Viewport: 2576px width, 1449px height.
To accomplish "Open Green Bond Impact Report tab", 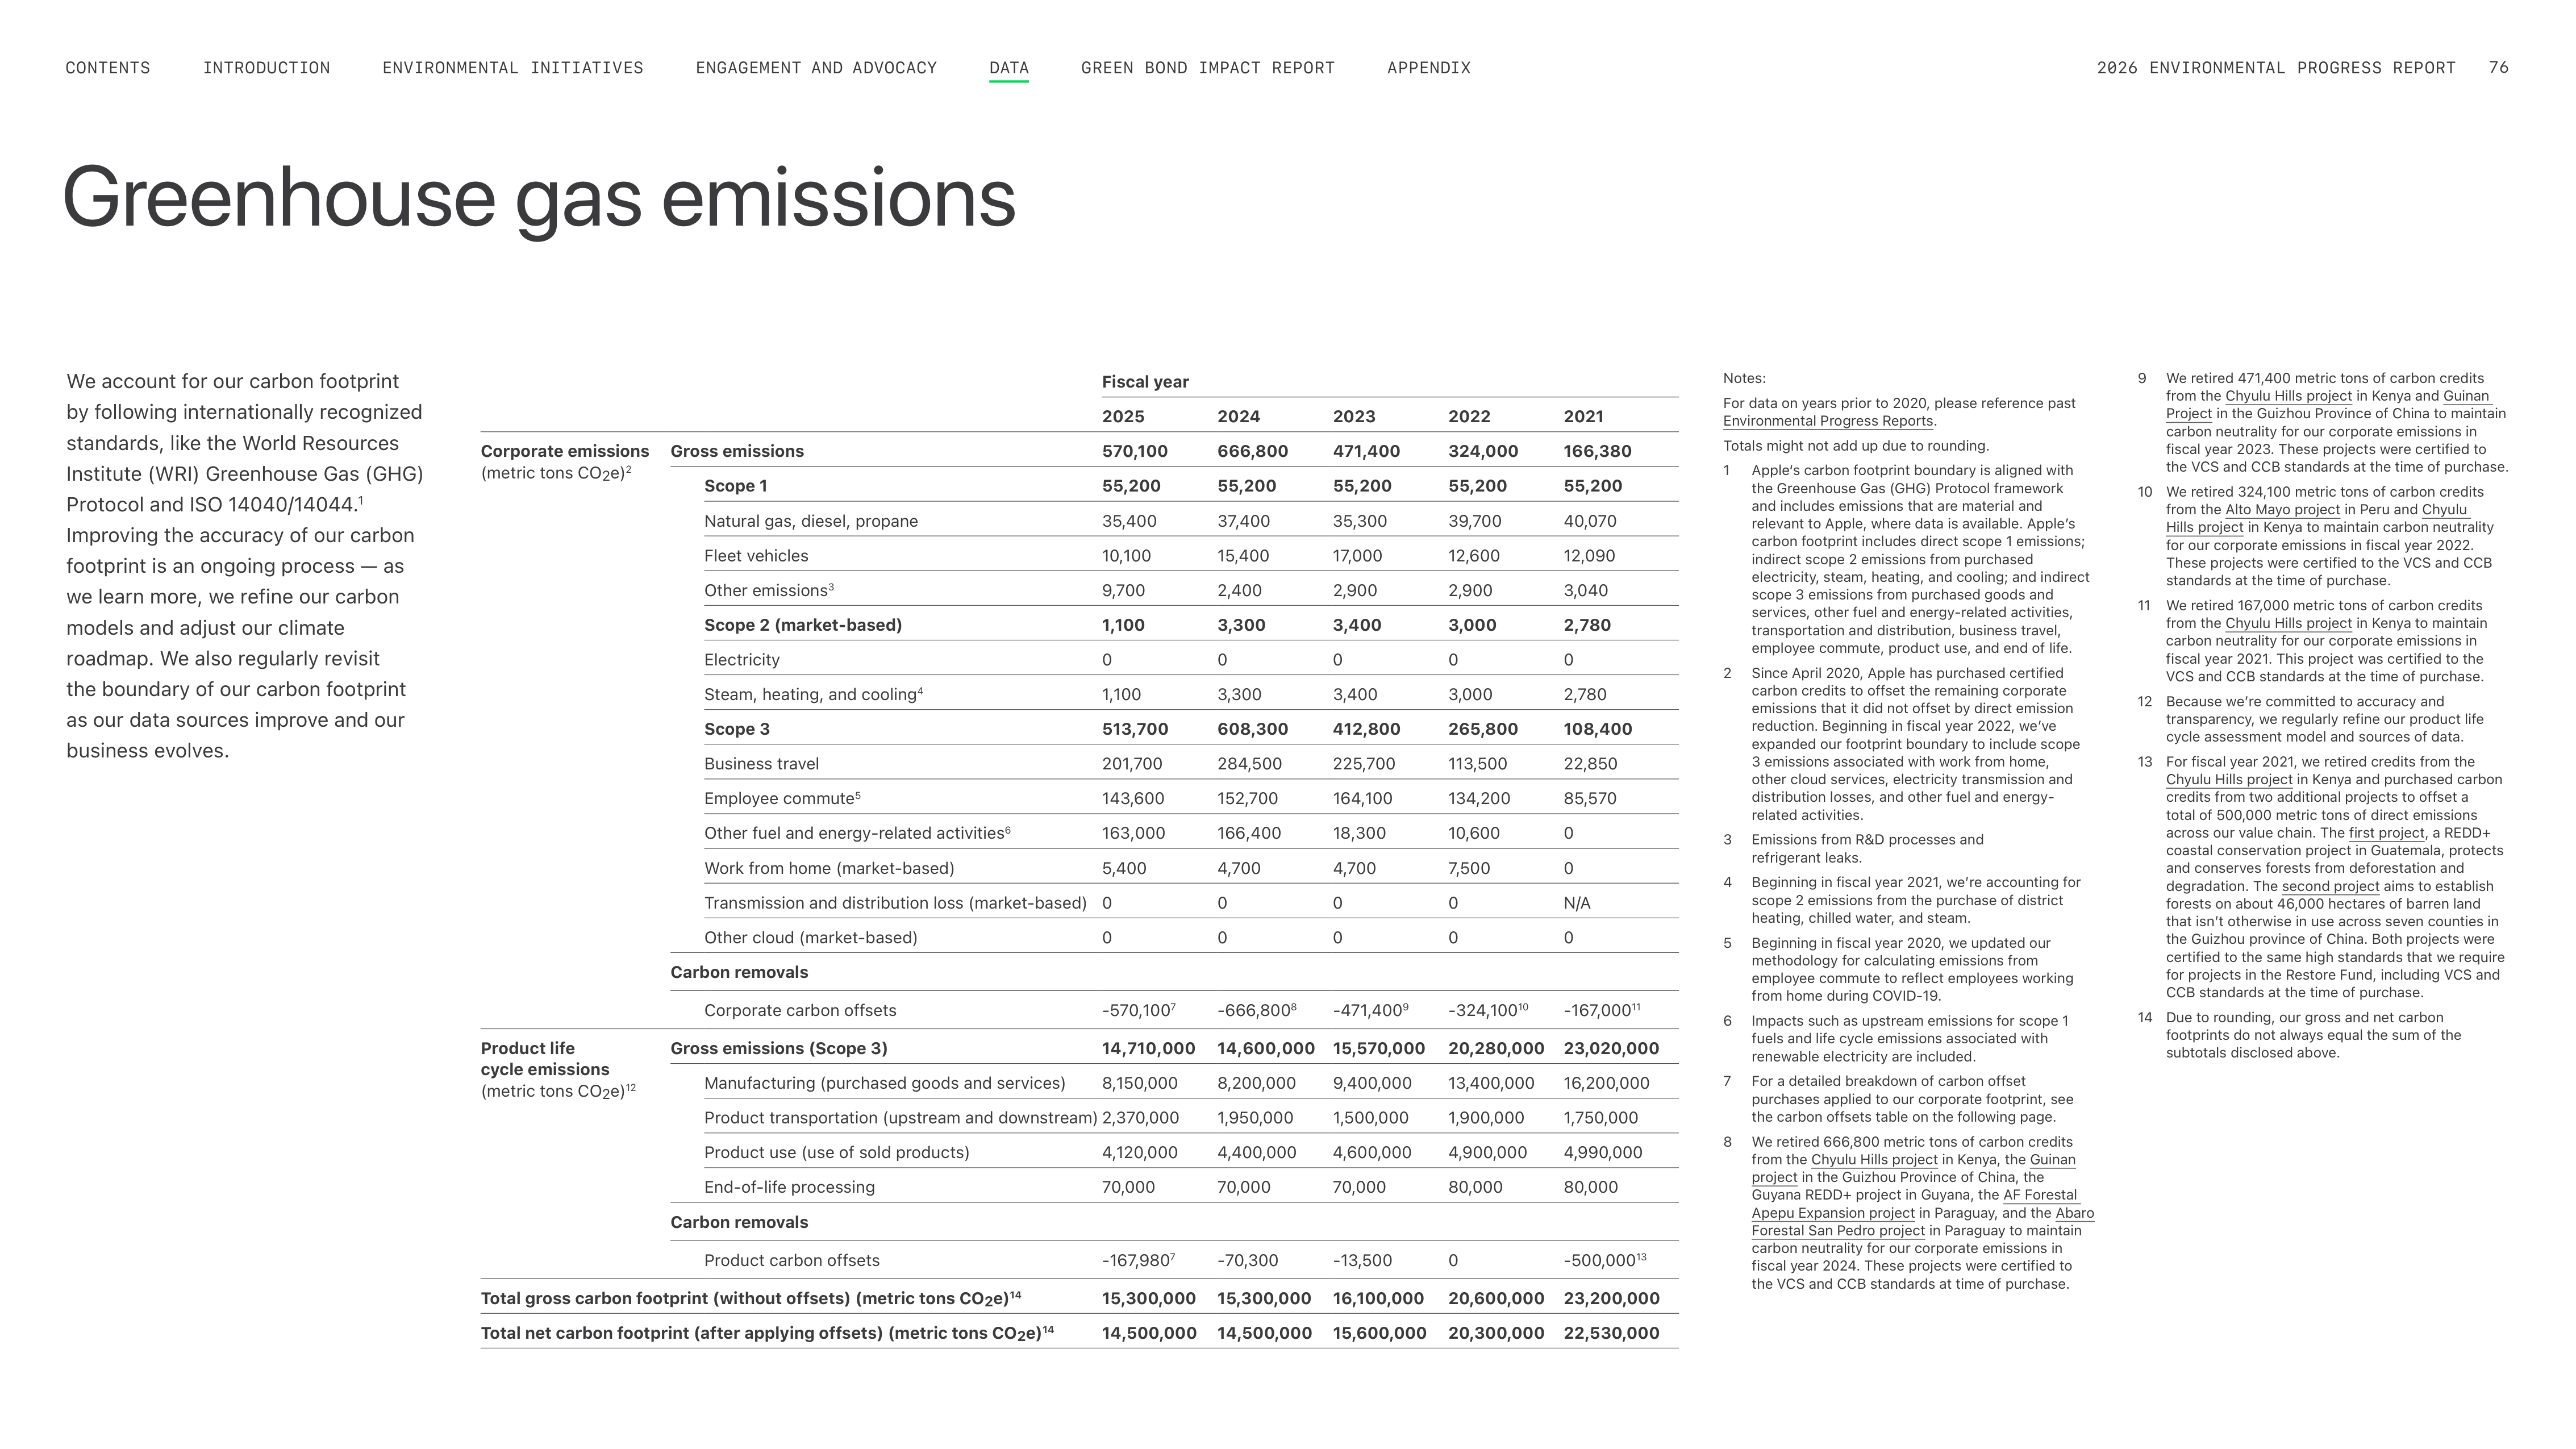I will 1208,68.
